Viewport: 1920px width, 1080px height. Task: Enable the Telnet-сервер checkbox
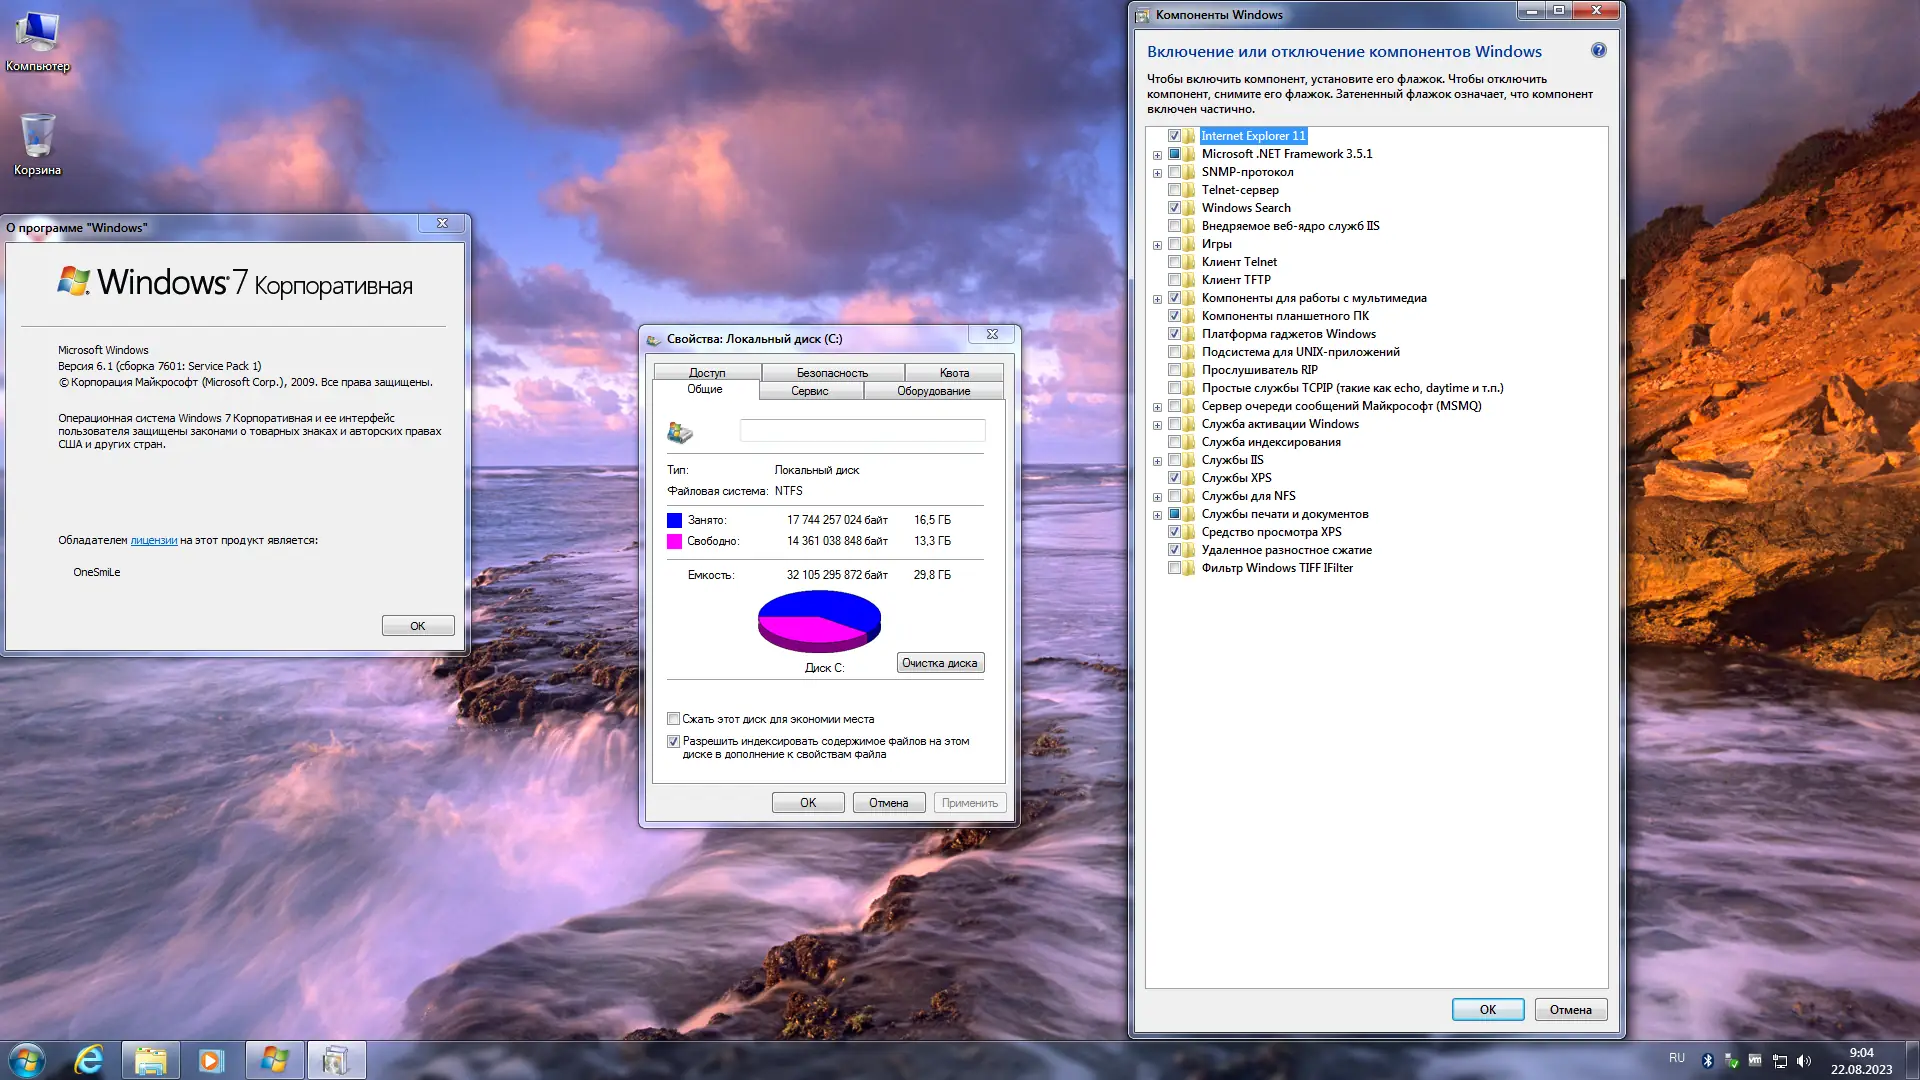[1175, 190]
